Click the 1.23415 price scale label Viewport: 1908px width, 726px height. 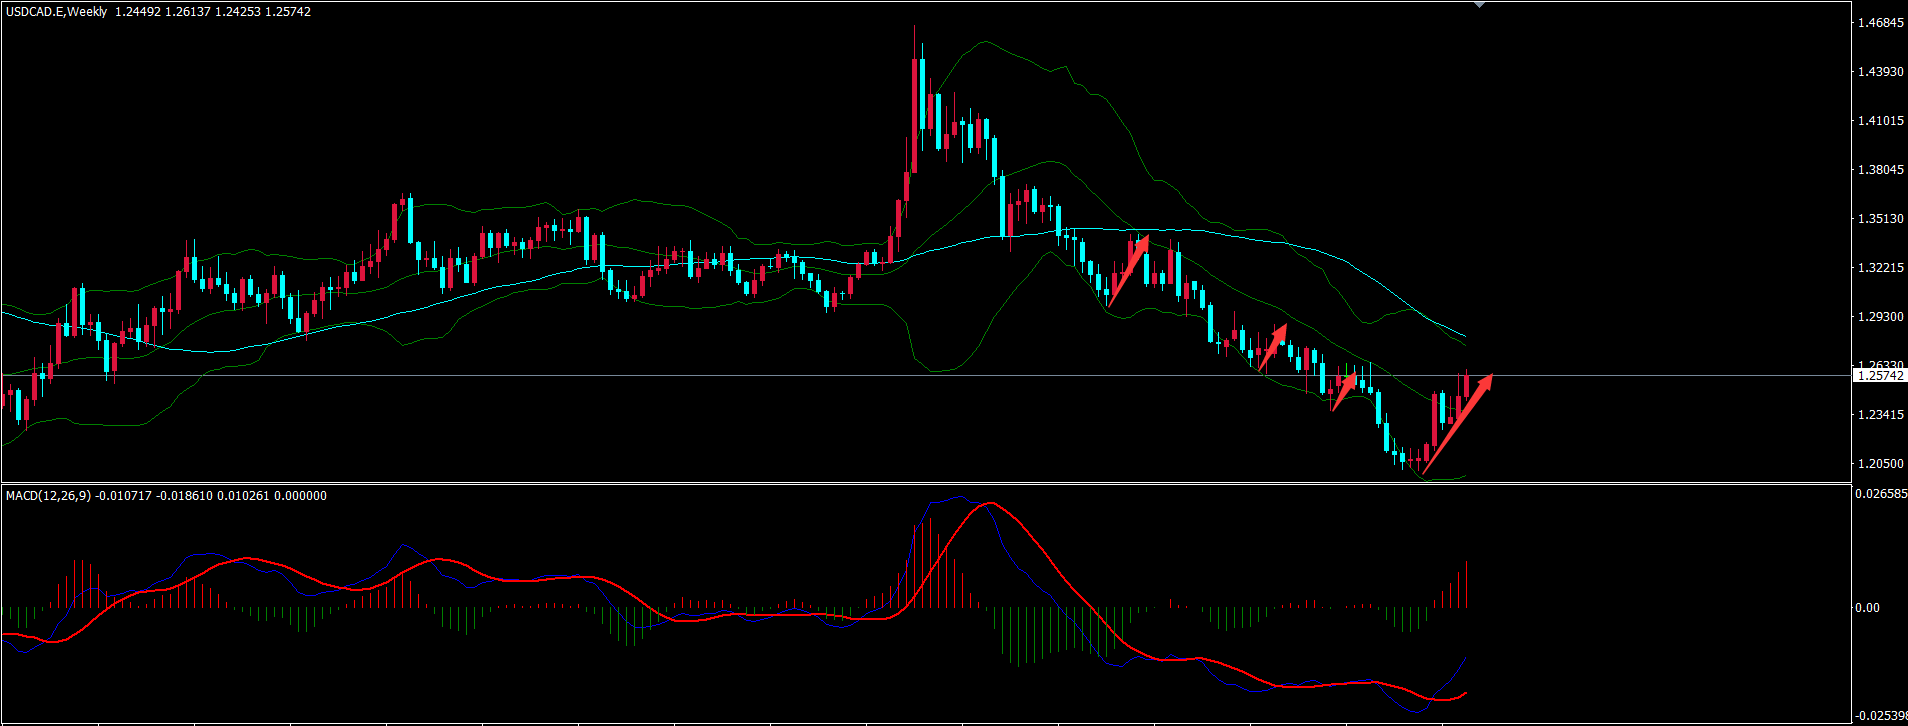coord(1880,415)
